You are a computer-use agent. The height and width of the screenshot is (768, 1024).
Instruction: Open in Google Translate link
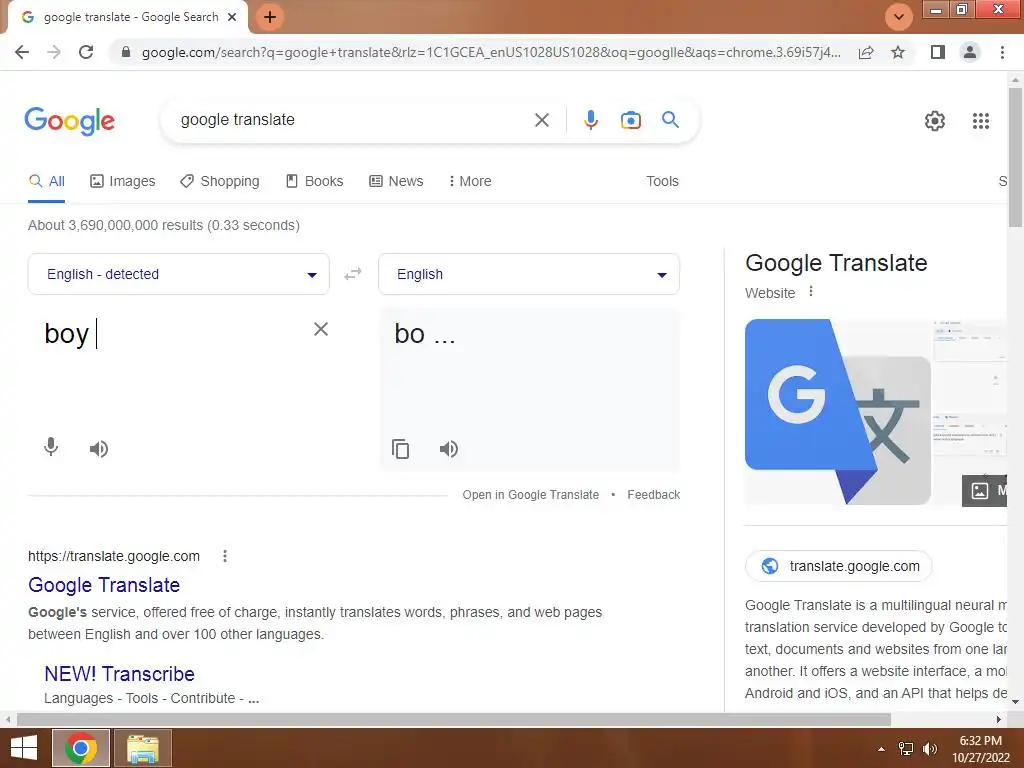(x=530, y=495)
